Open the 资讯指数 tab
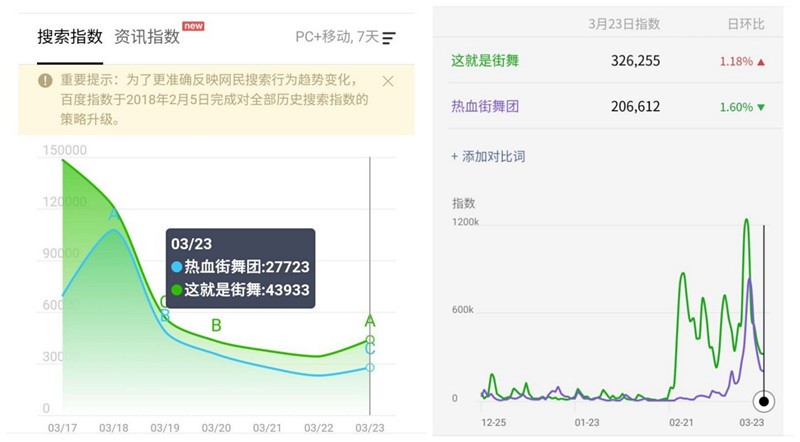 pos(147,37)
